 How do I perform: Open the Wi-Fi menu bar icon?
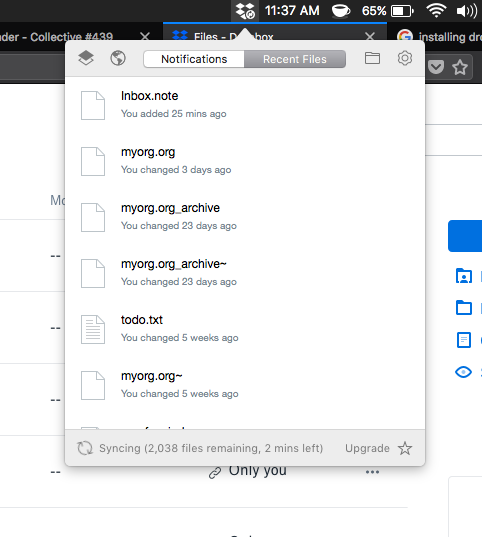click(x=436, y=11)
